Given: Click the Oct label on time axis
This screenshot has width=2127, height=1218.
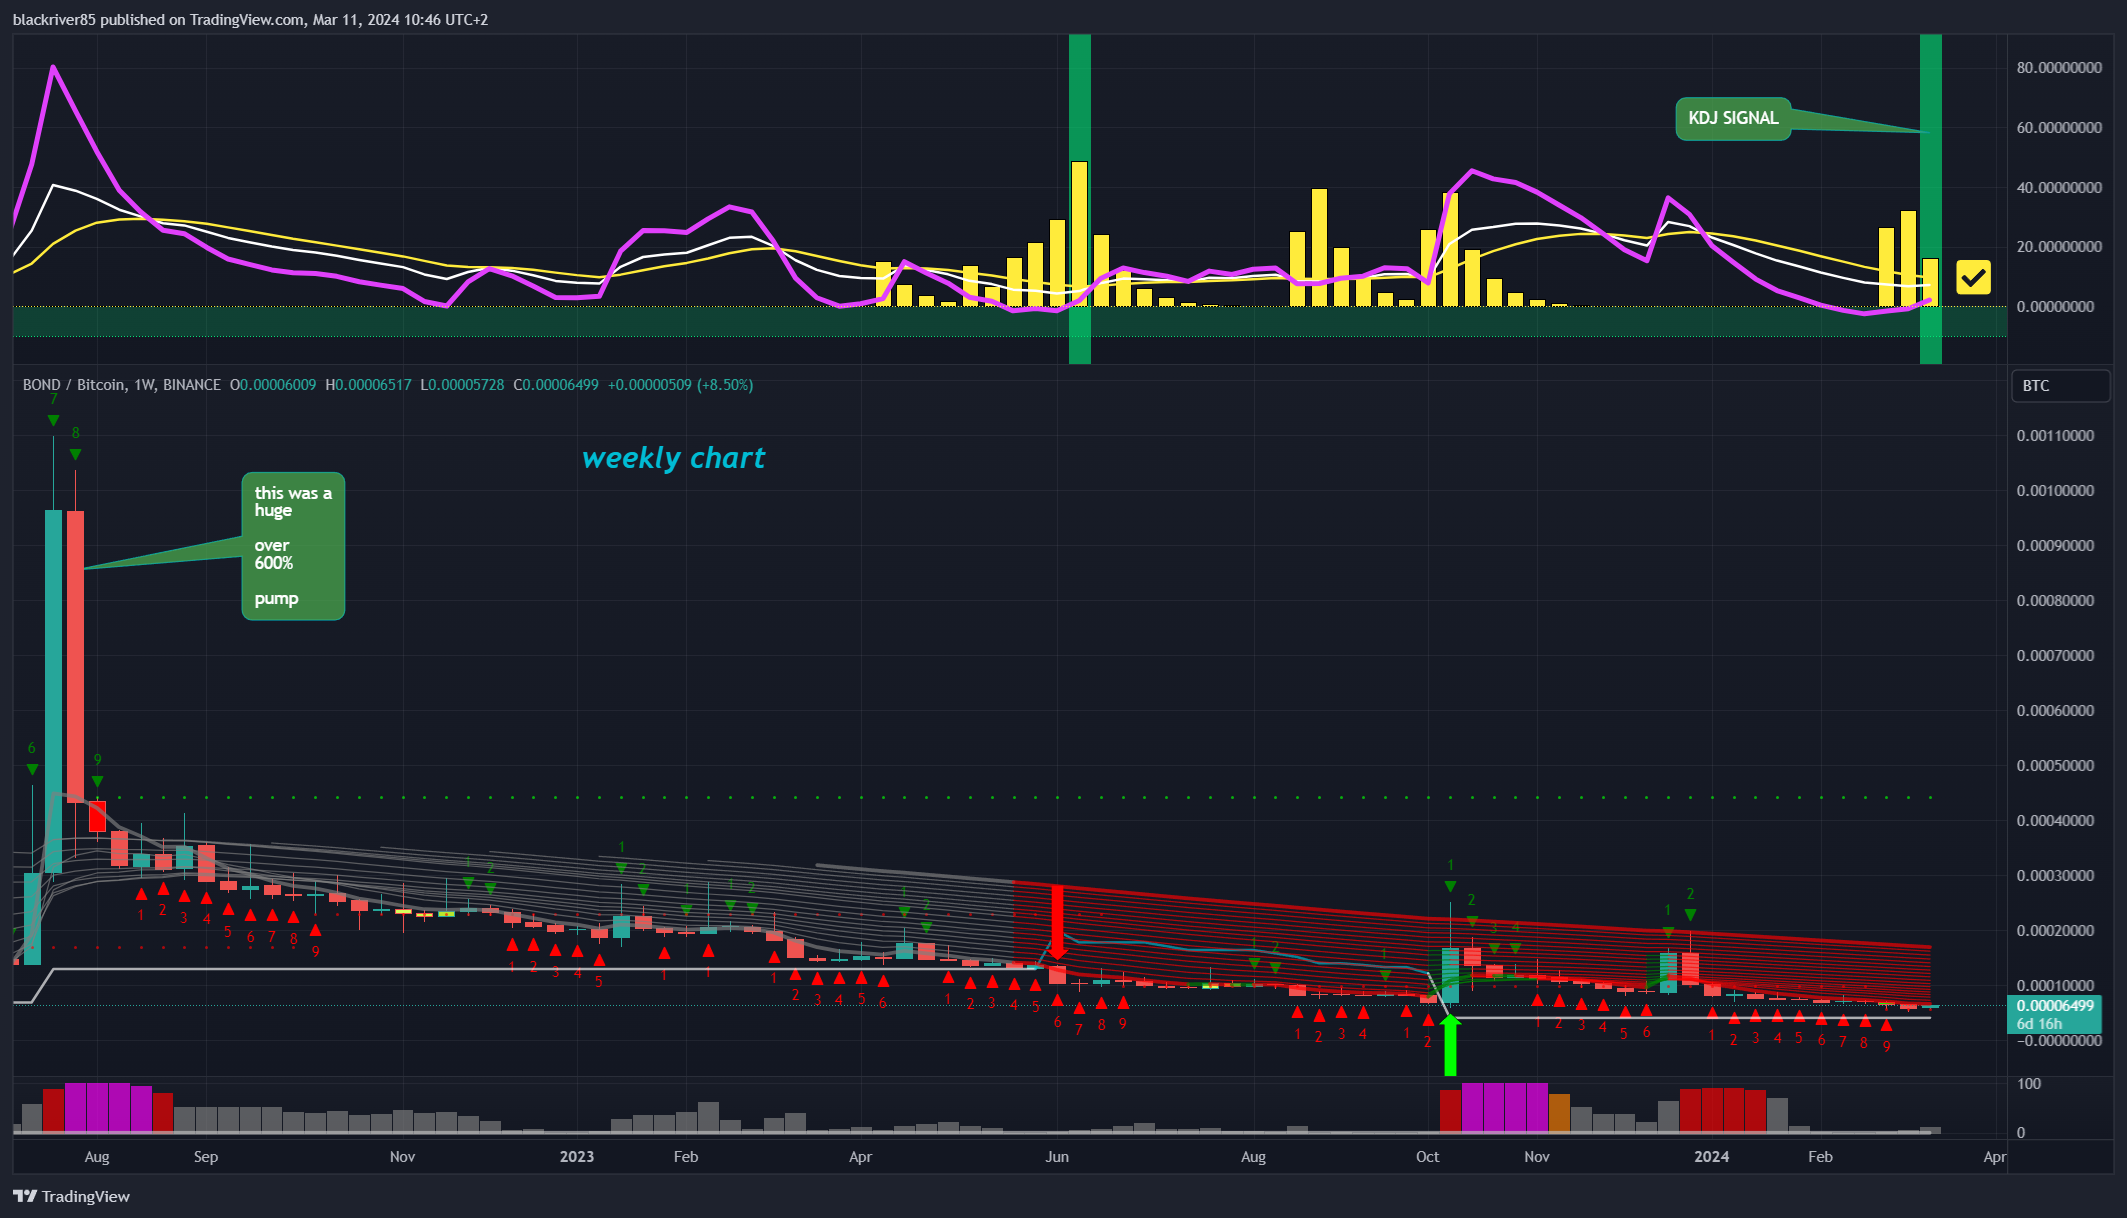Looking at the screenshot, I should click(1428, 1157).
